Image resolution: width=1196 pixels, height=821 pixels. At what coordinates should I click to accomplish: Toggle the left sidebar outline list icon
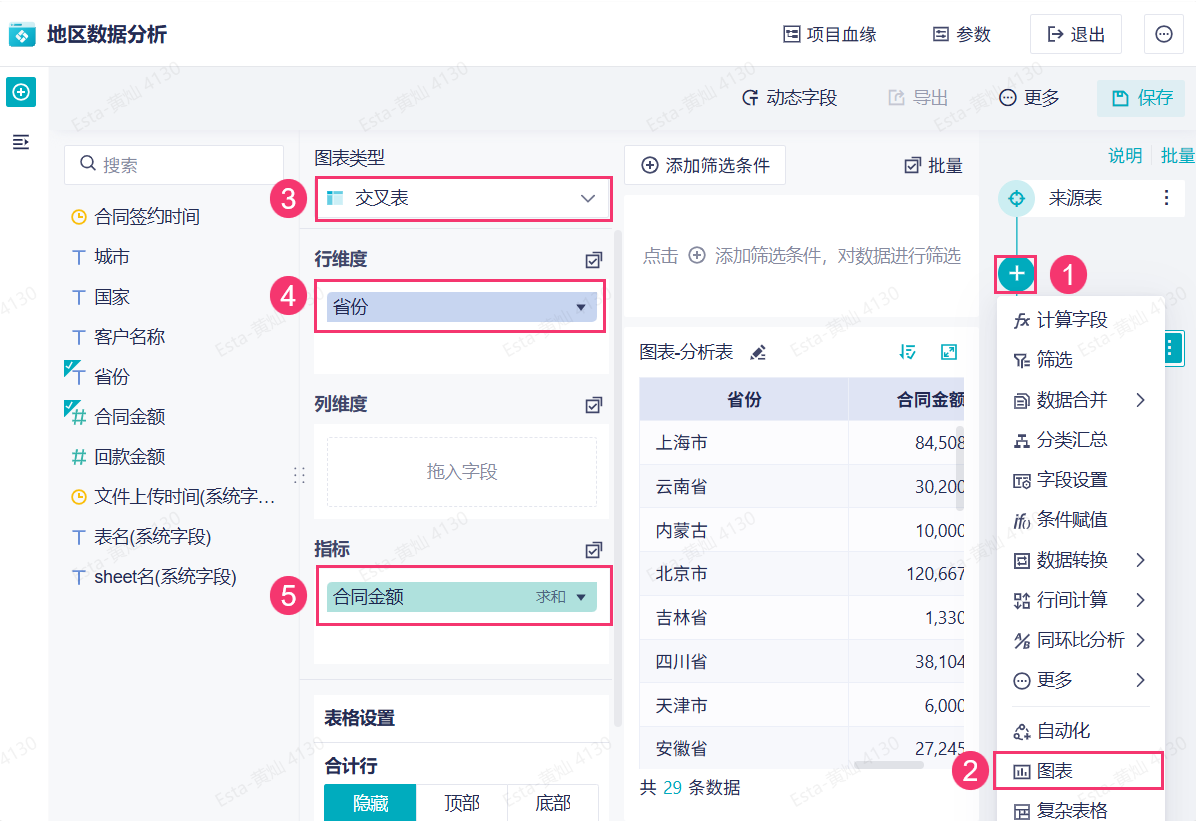click(x=21, y=142)
